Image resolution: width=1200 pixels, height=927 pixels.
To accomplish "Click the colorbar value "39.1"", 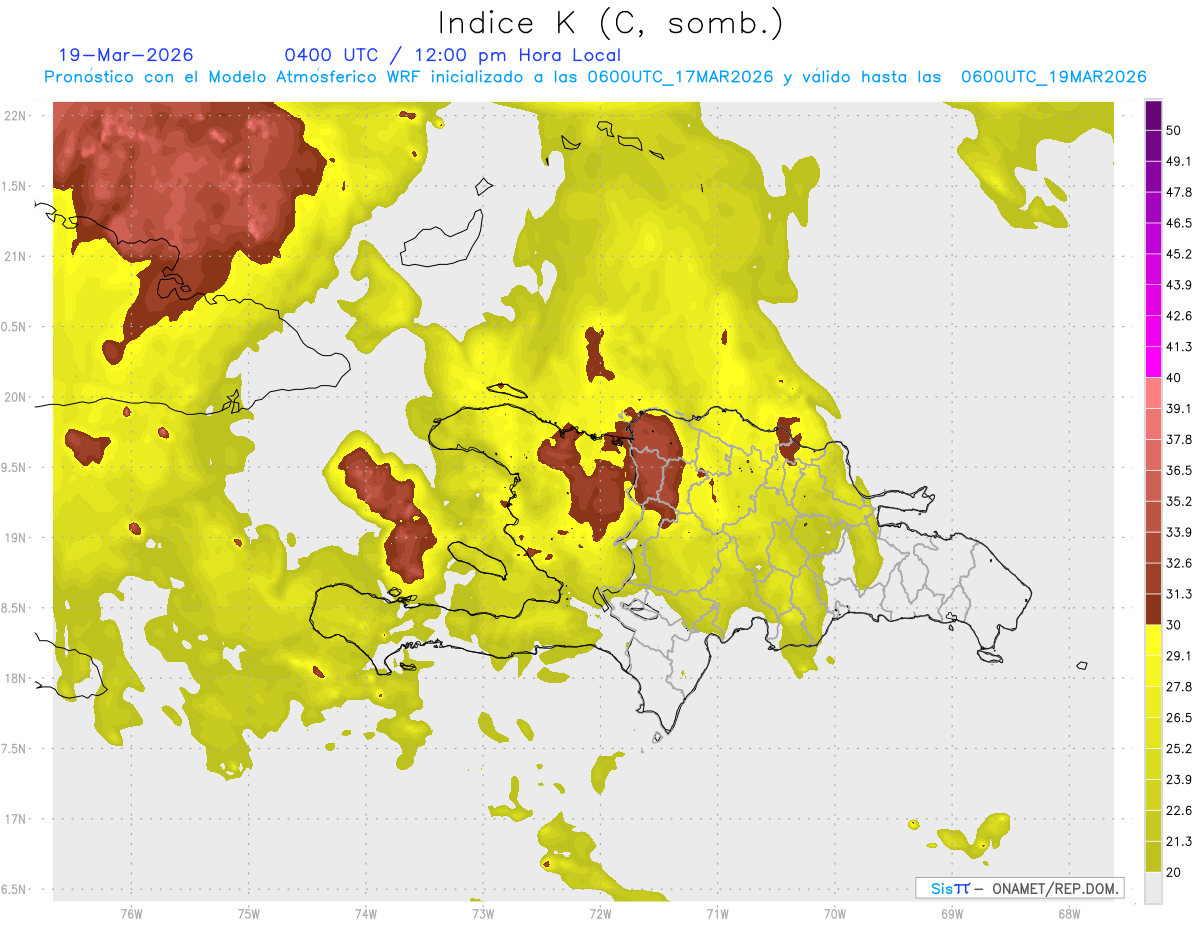I will [1179, 408].
